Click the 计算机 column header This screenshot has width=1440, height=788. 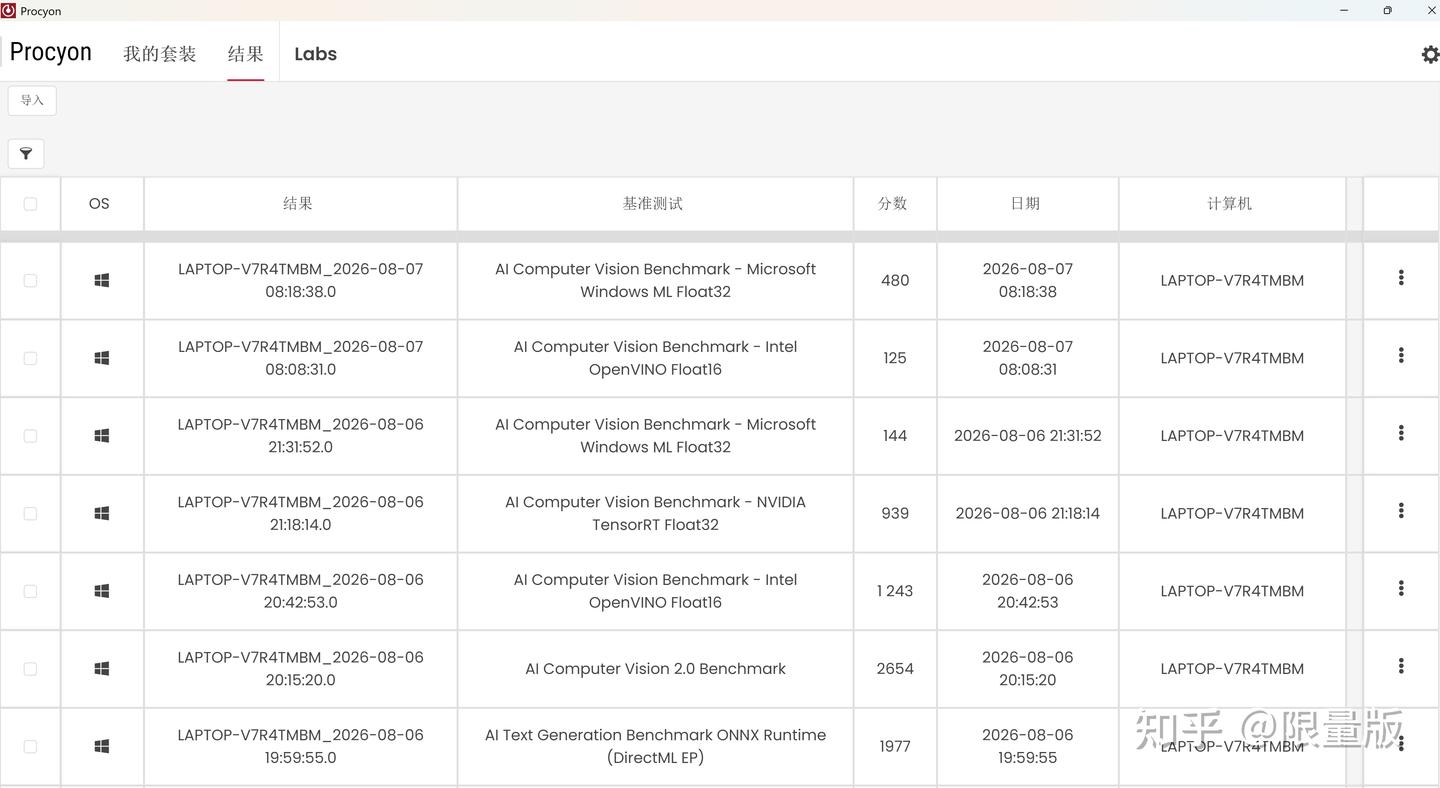click(1230, 204)
